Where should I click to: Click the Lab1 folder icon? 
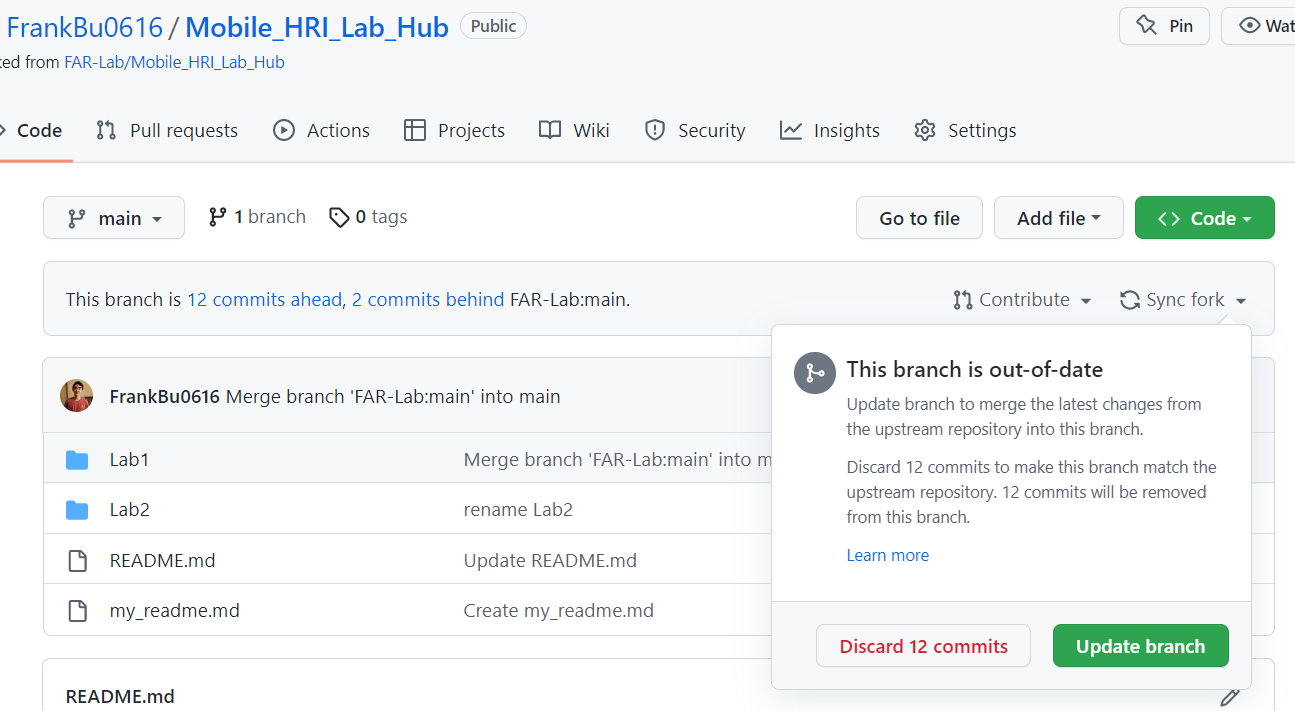pyautogui.click(x=77, y=460)
